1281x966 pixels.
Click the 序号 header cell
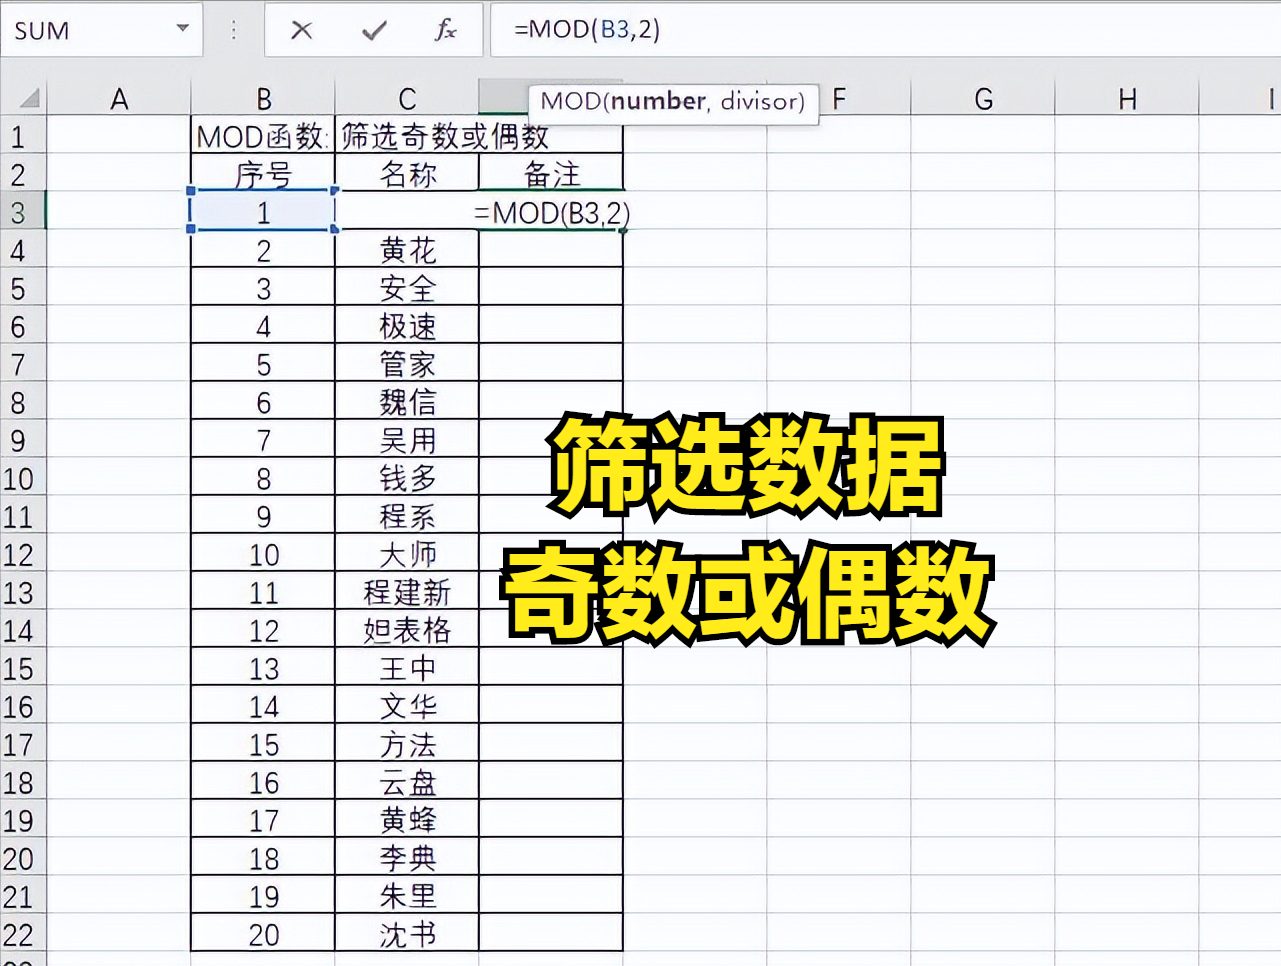(263, 174)
